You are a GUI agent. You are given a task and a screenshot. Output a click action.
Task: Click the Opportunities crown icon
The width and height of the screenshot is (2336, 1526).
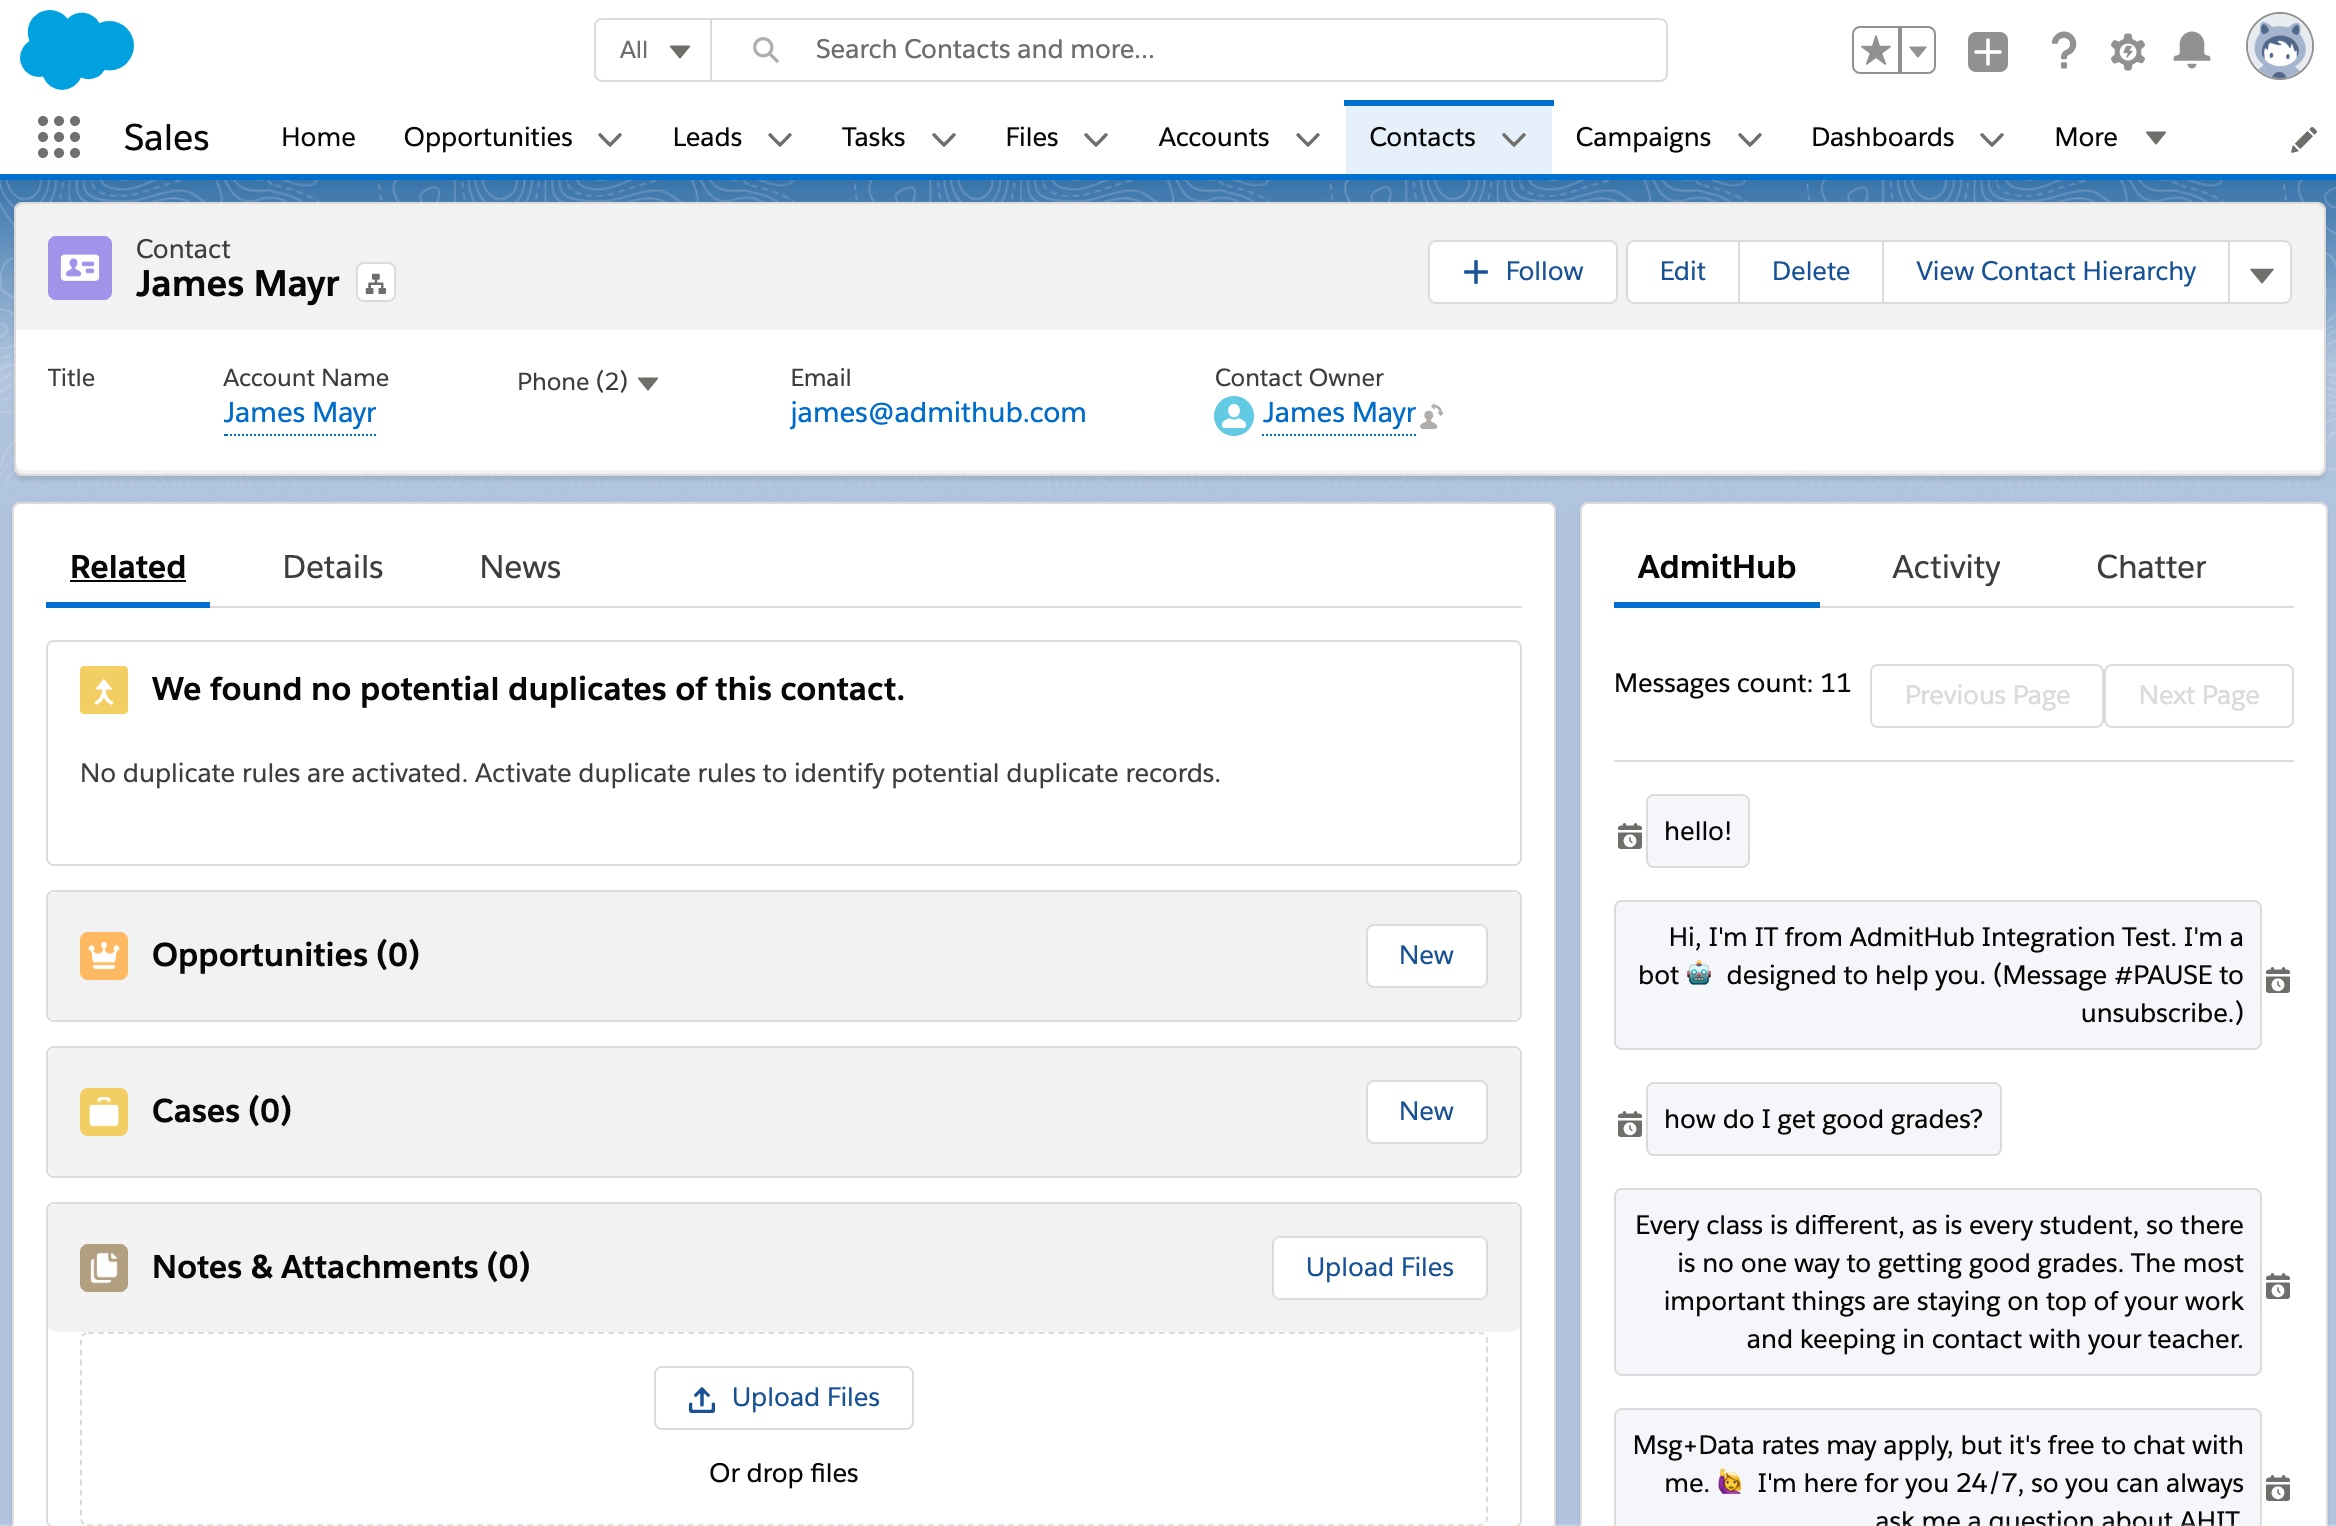click(x=104, y=955)
